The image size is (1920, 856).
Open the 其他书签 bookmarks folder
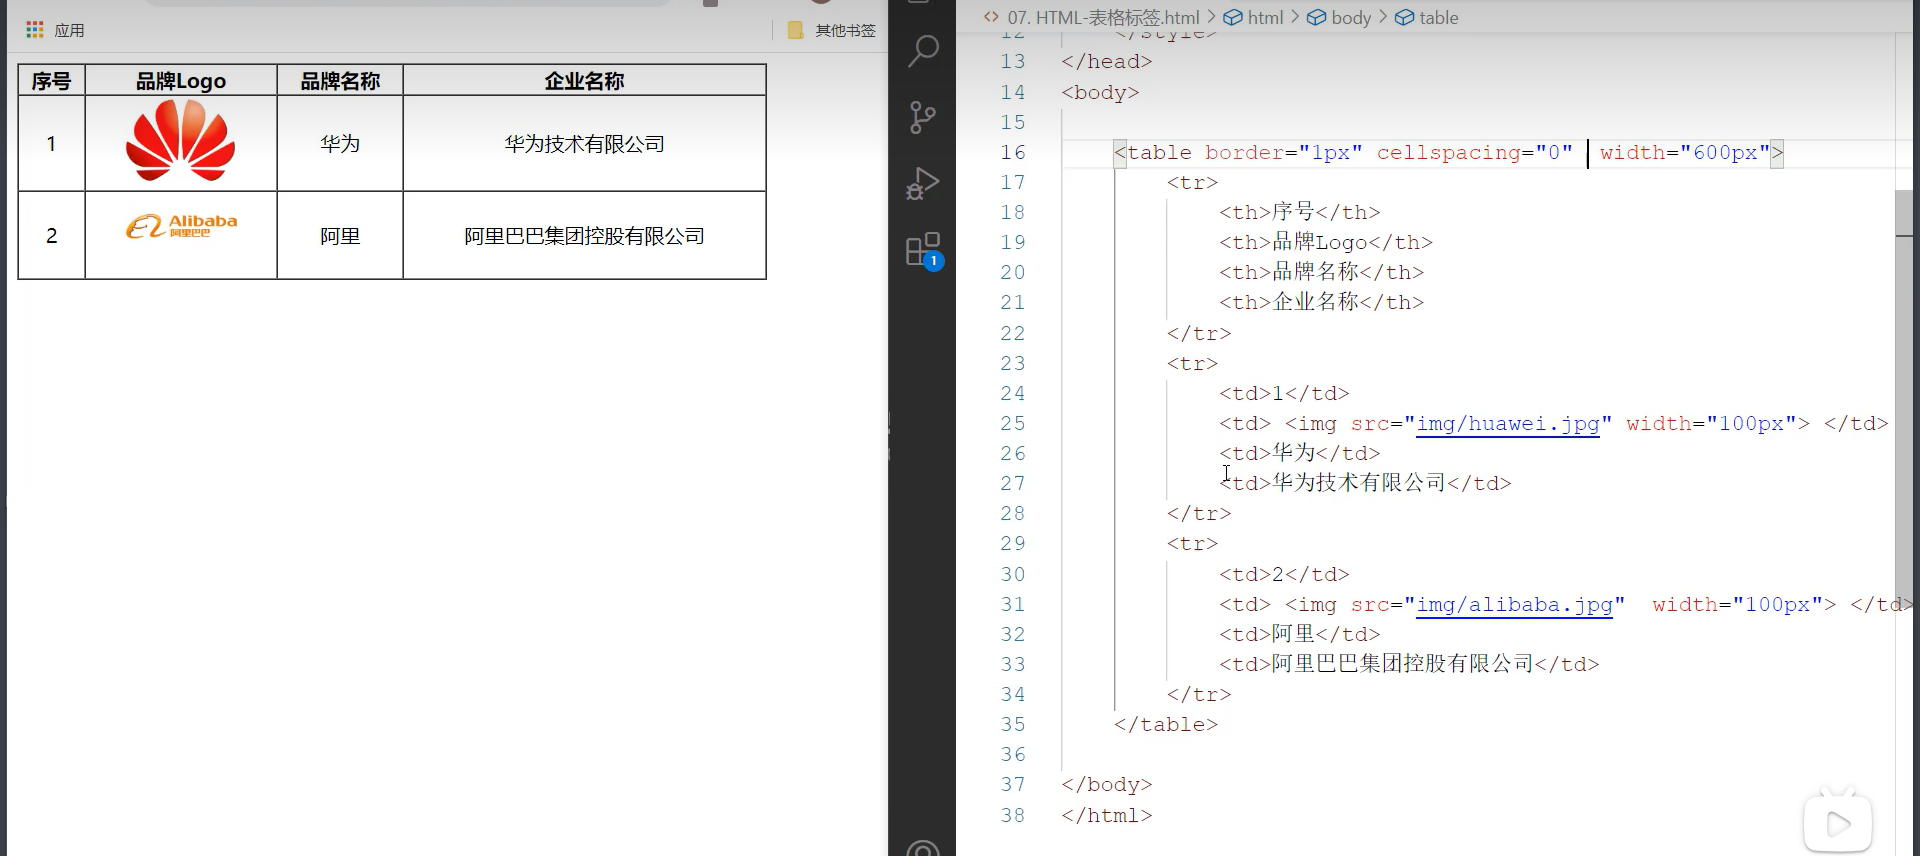(832, 30)
